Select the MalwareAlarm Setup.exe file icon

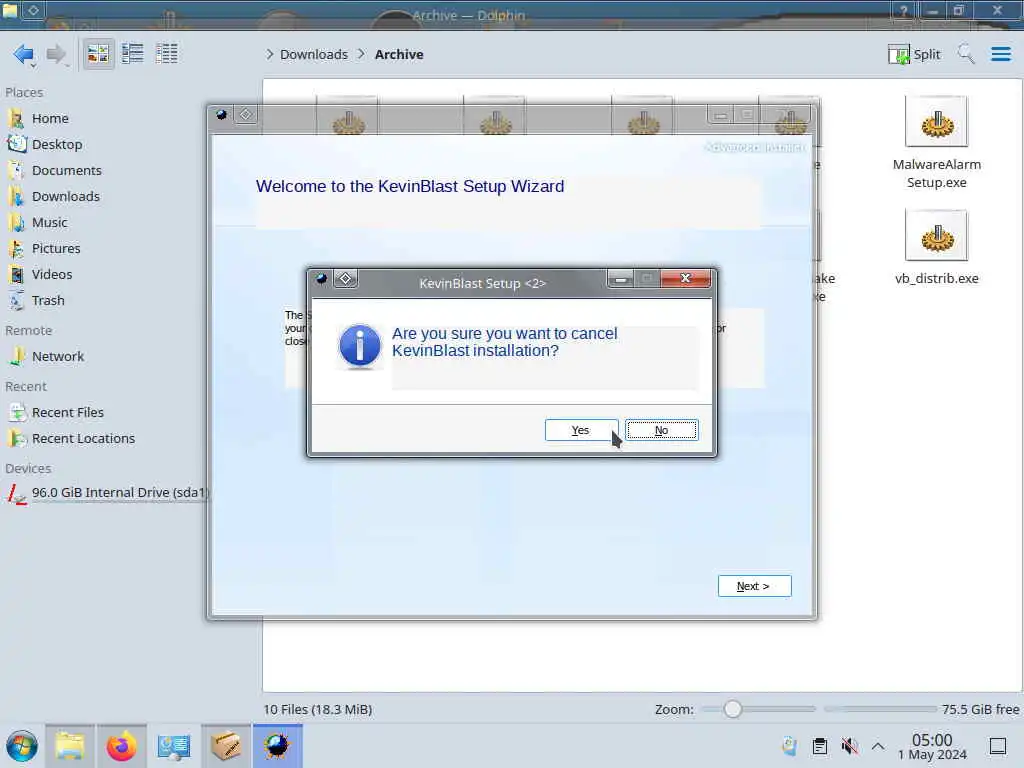(x=936, y=121)
